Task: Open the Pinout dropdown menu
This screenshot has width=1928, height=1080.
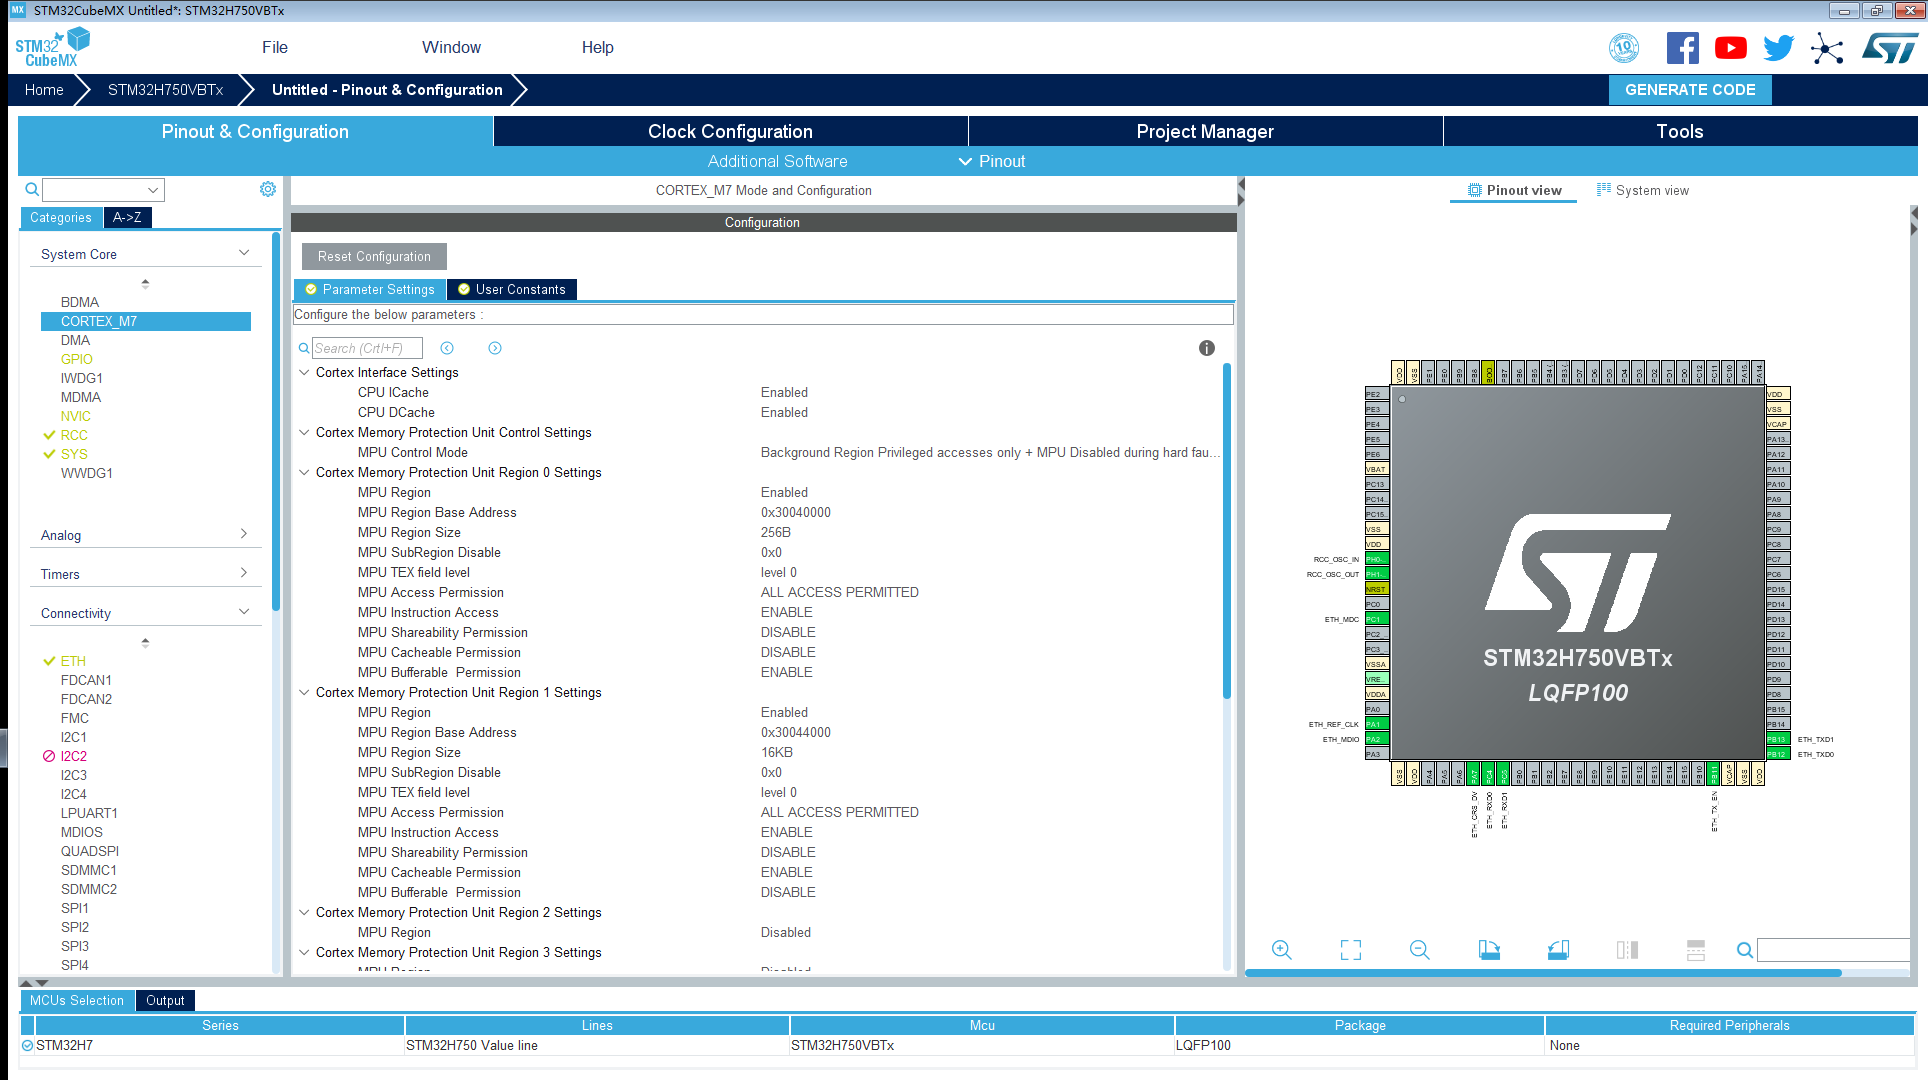Action: pyautogui.click(x=992, y=161)
